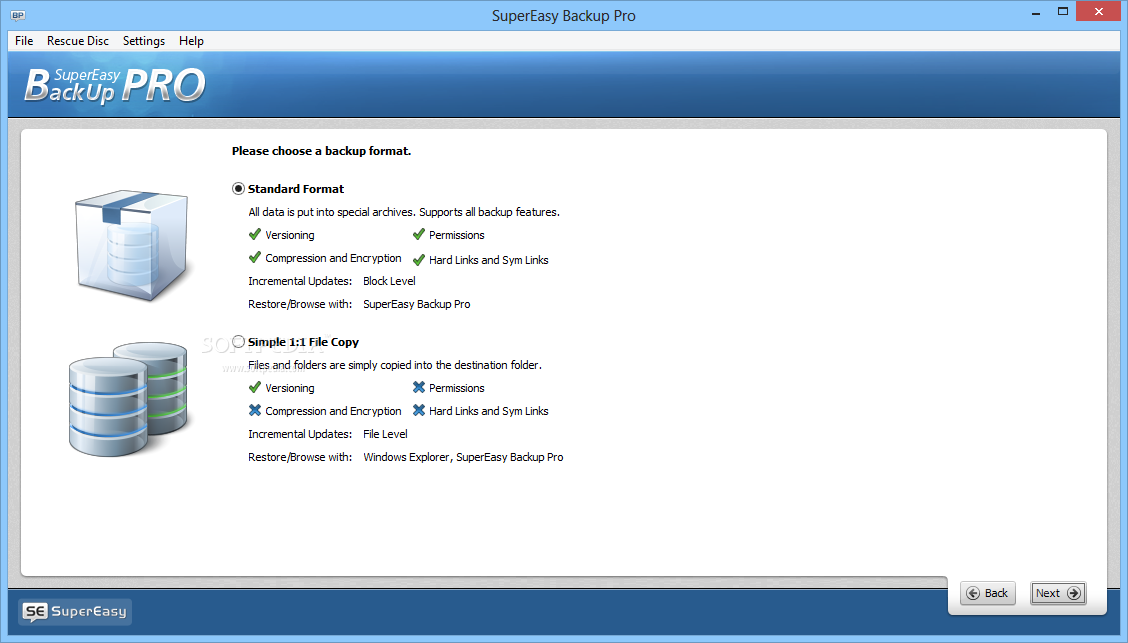Click the green check beside Standard Compression and Encryption

coord(255,257)
